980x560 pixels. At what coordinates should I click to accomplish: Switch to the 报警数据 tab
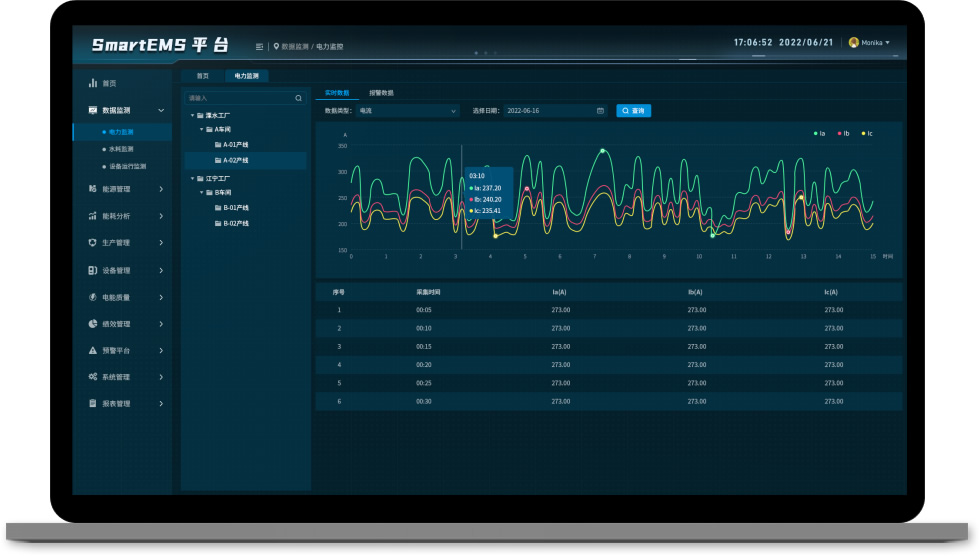click(x=381, y=92)
